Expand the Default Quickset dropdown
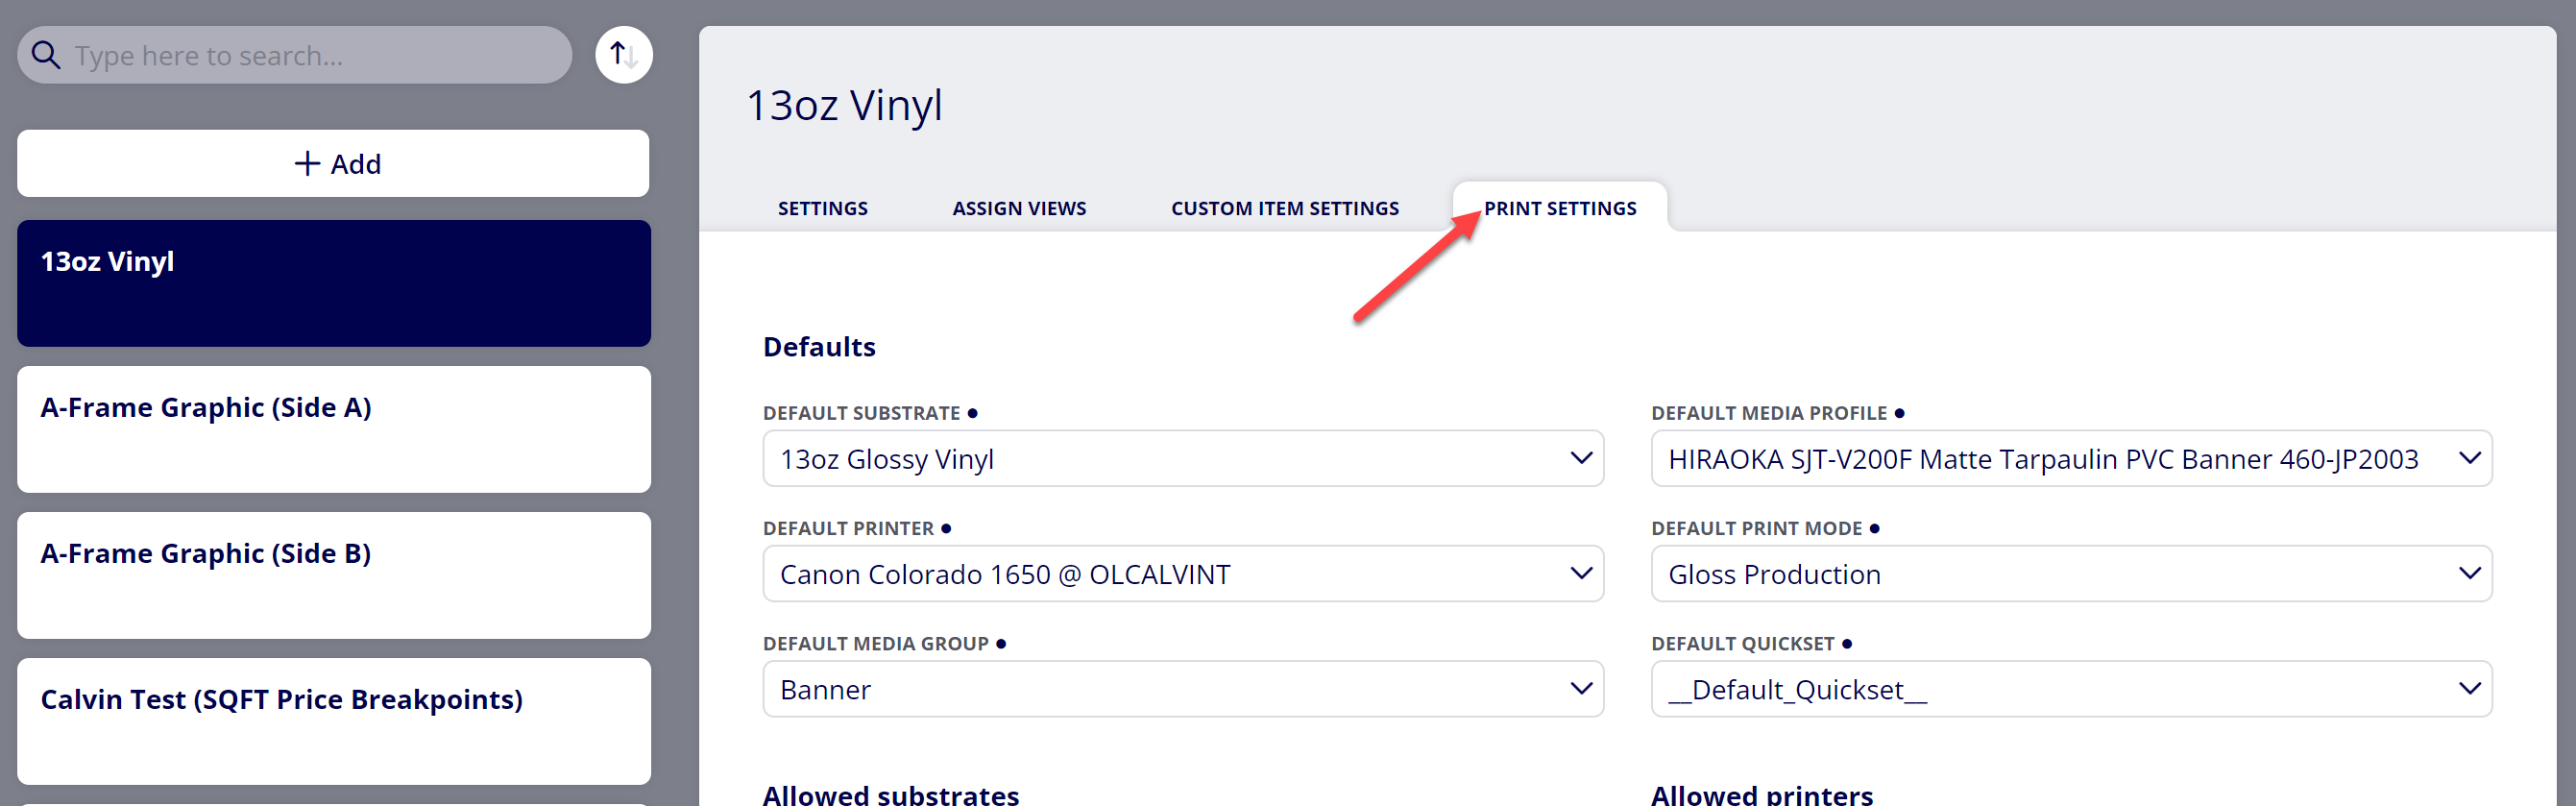 2071,689
